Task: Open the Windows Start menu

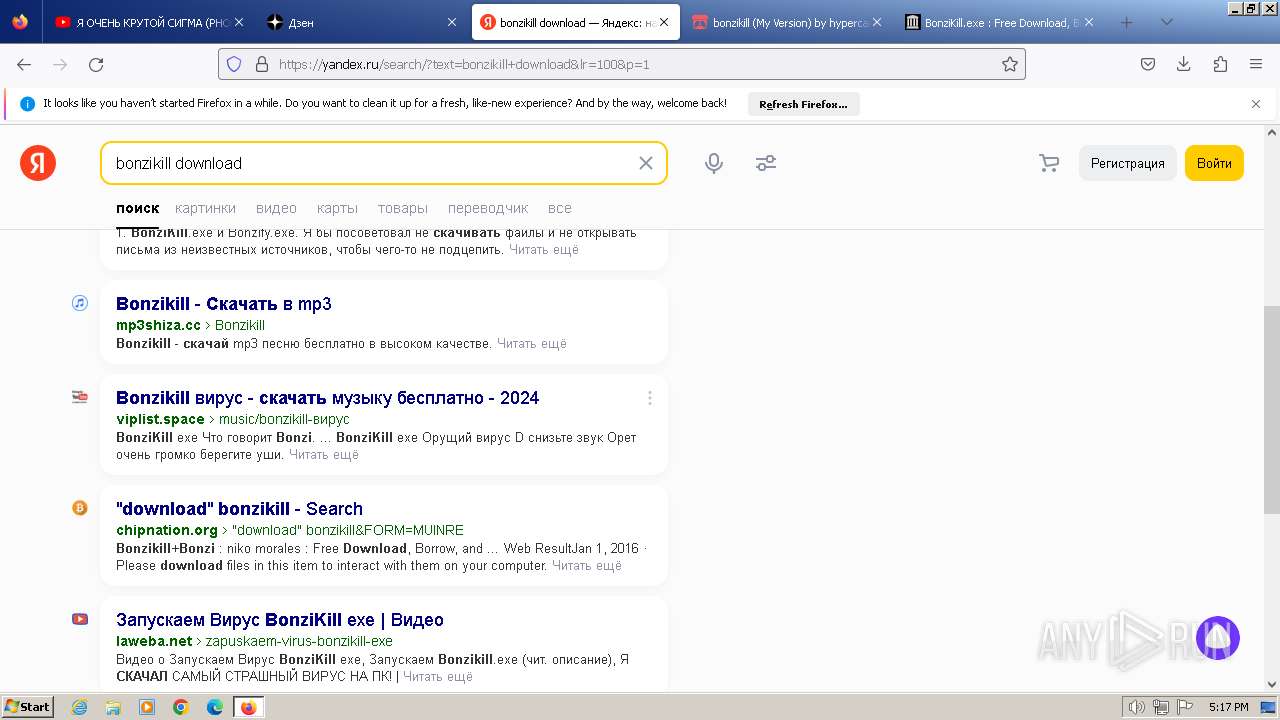Action: click(x=27, y=707)
